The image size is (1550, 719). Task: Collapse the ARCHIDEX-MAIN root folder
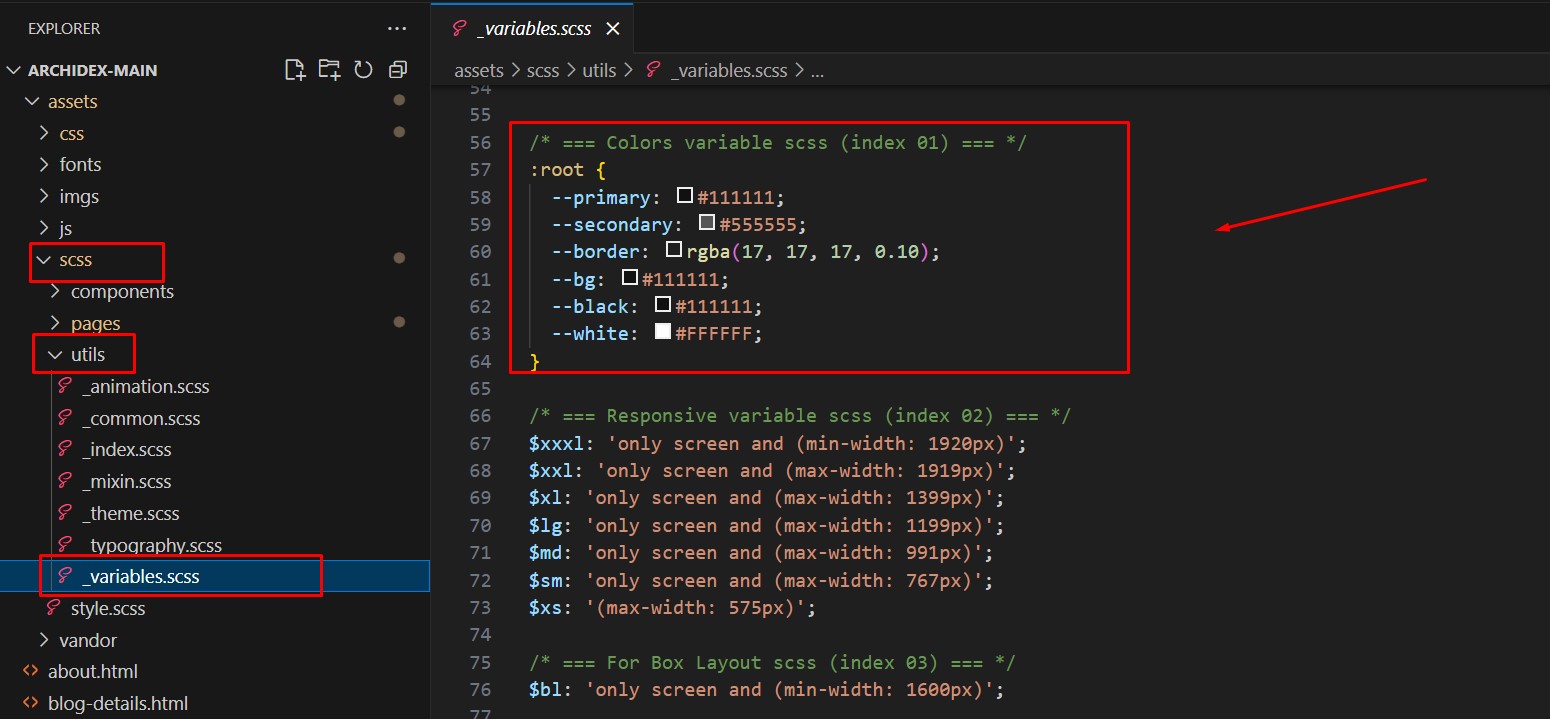click(x=14, y=70)
